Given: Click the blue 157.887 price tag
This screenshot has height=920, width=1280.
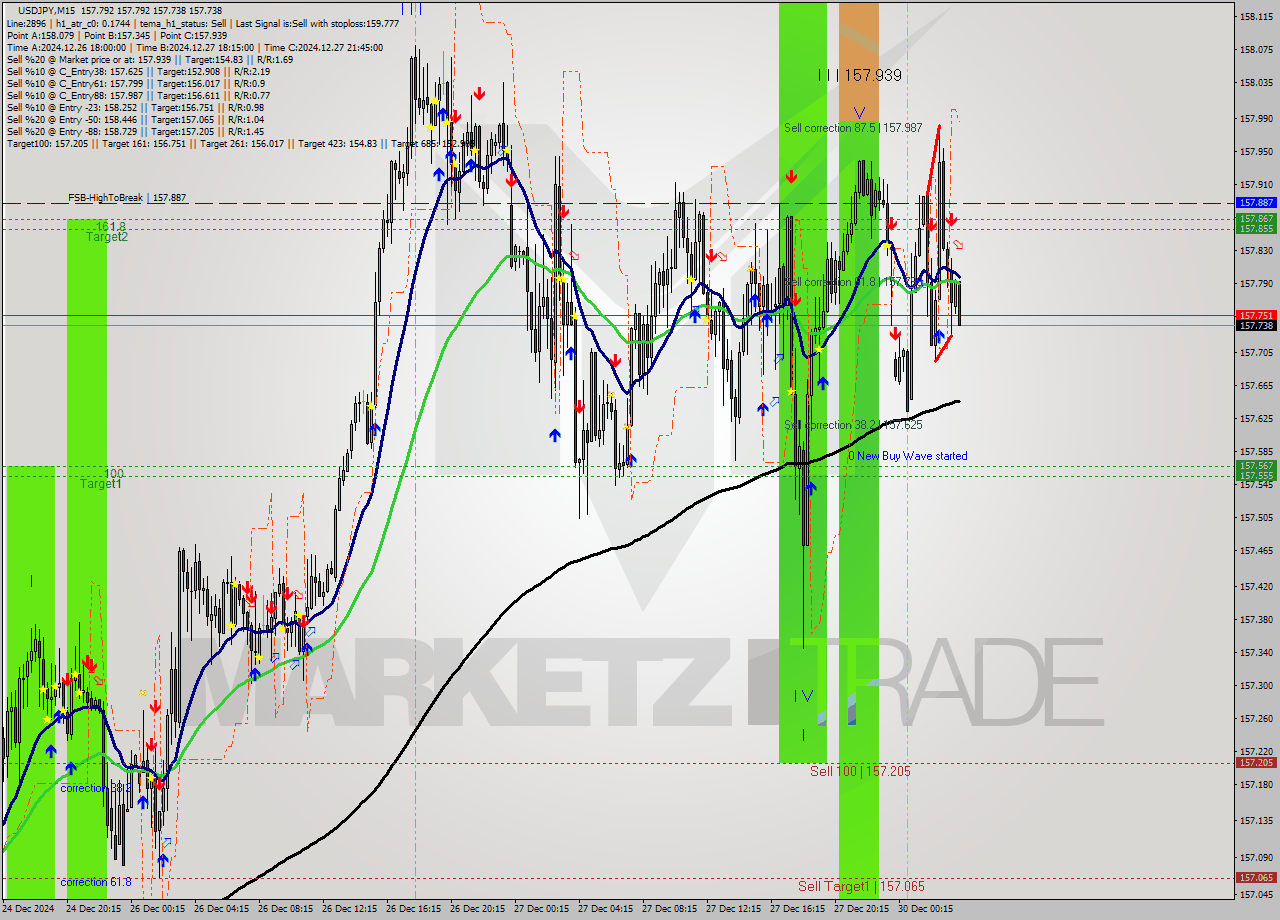Looking at the screenshot, I should (1256, 202).
